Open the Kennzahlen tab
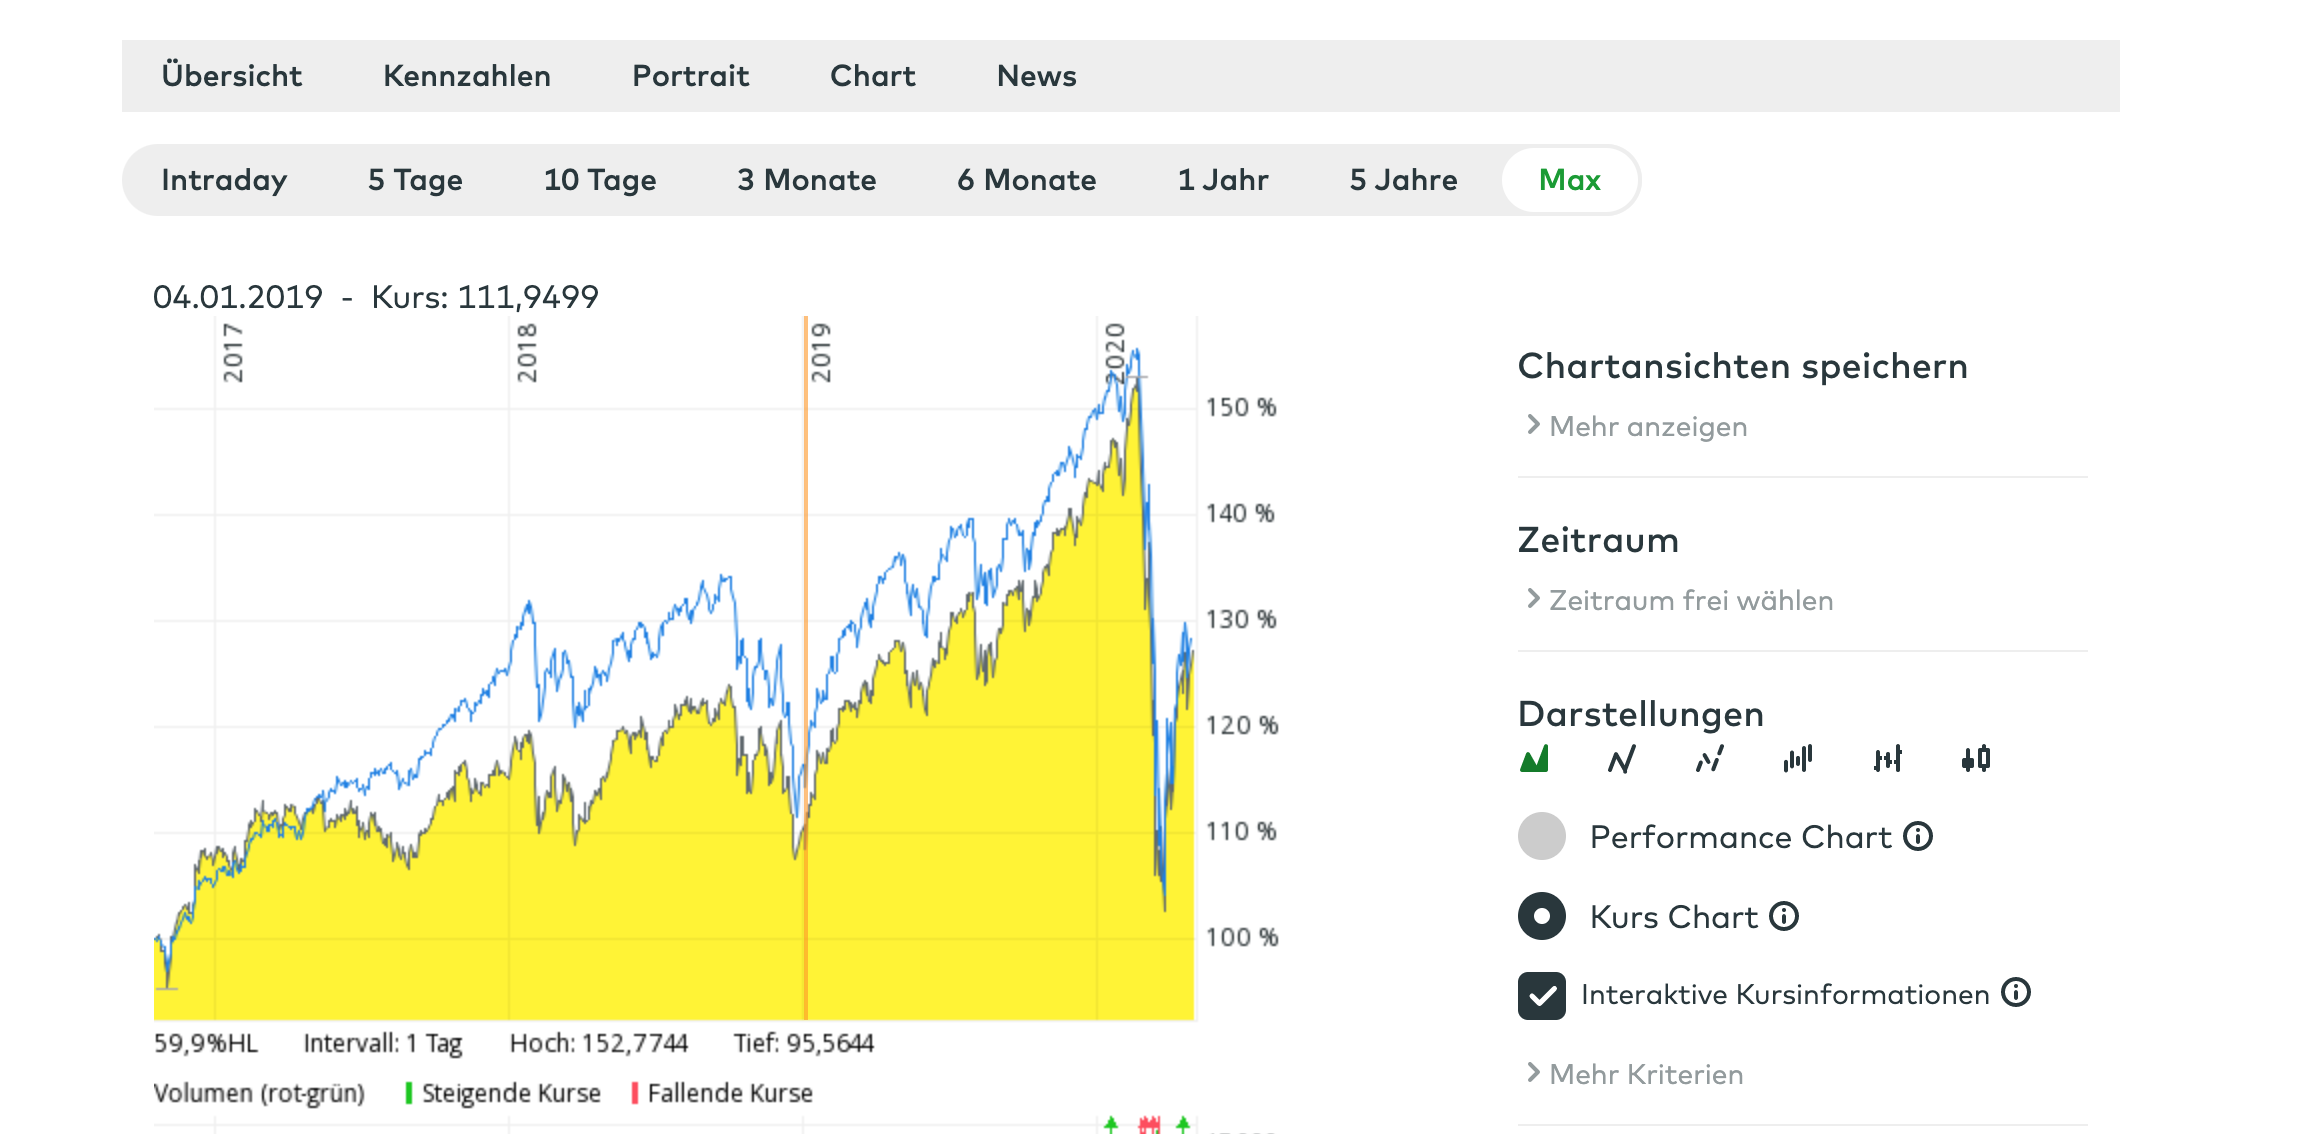 467,76
